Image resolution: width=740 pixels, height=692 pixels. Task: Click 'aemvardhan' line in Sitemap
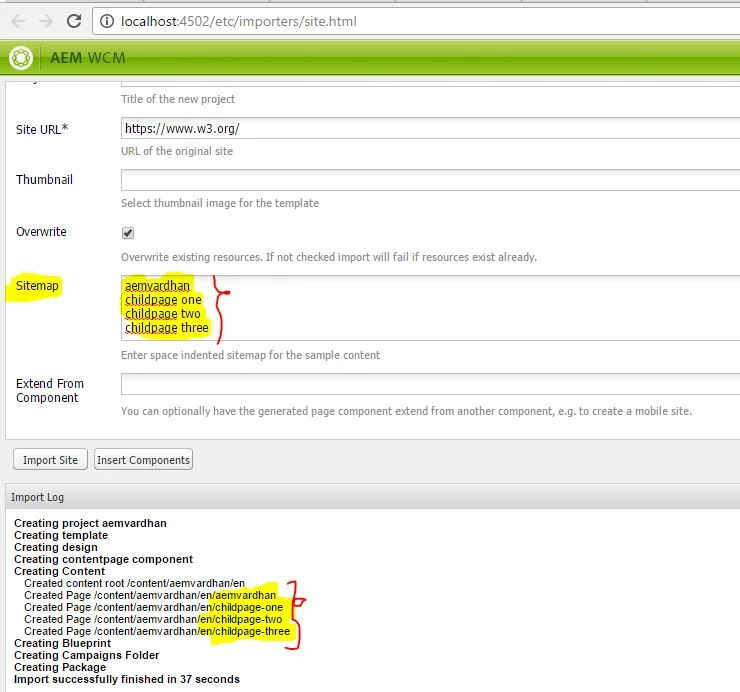coord(157,286)
